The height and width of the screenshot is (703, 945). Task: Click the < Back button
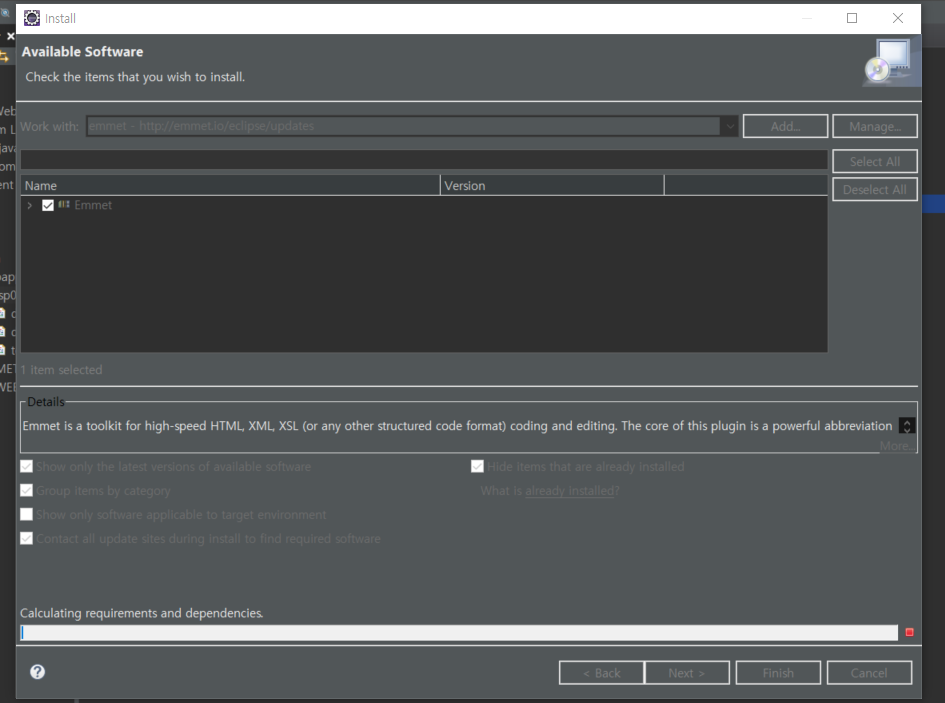pos(601,673)
